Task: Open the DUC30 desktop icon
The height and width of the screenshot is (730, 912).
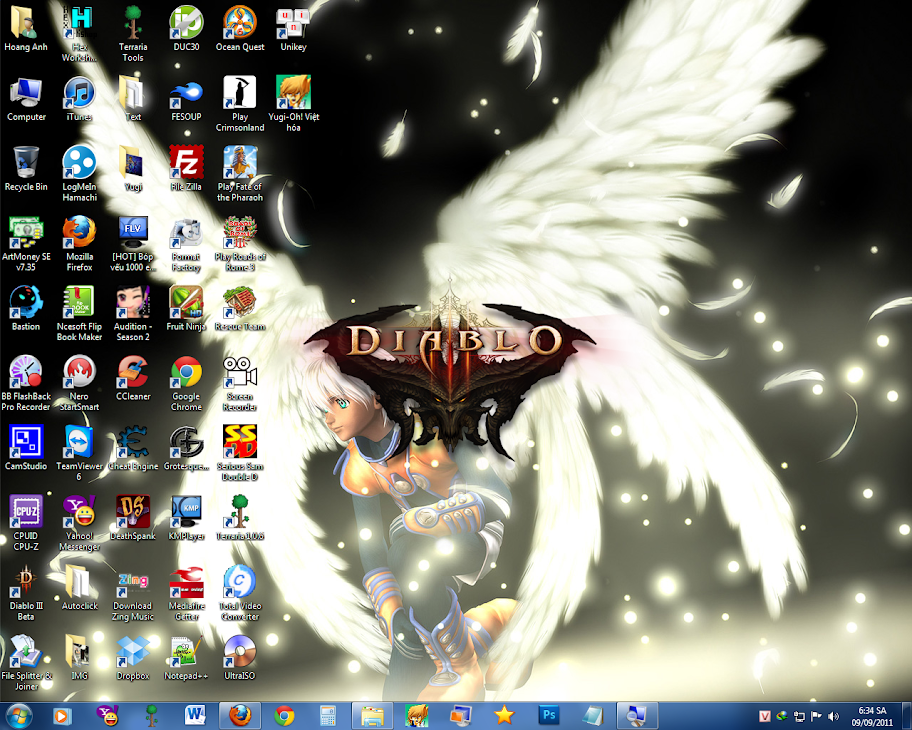Action: tap(186, 29)
